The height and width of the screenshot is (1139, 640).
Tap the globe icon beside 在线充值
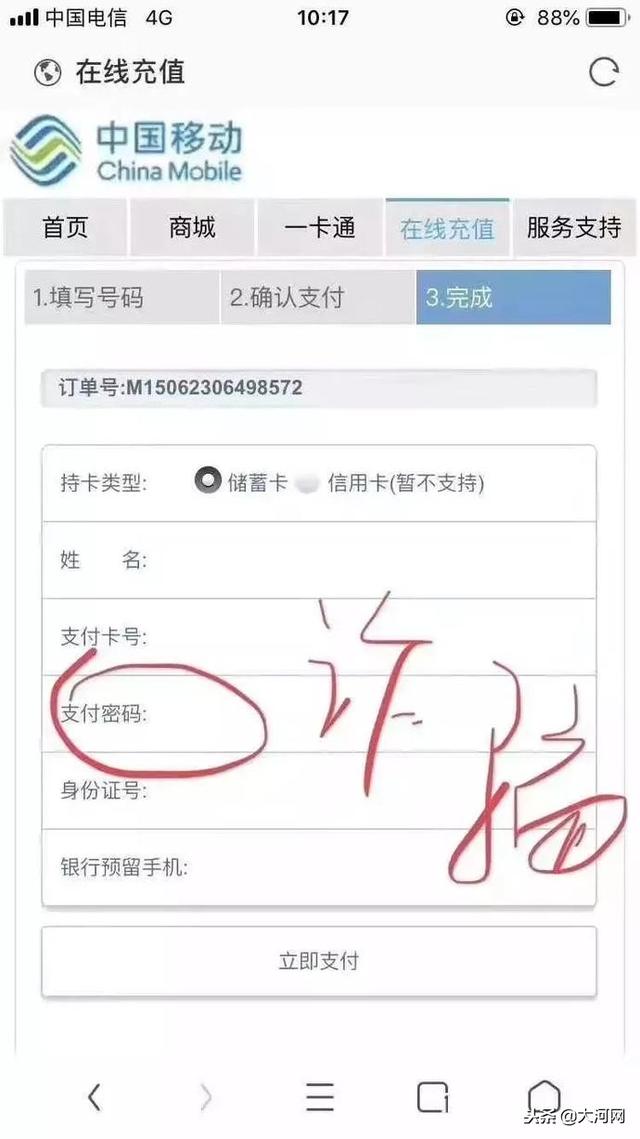[47, 73]
